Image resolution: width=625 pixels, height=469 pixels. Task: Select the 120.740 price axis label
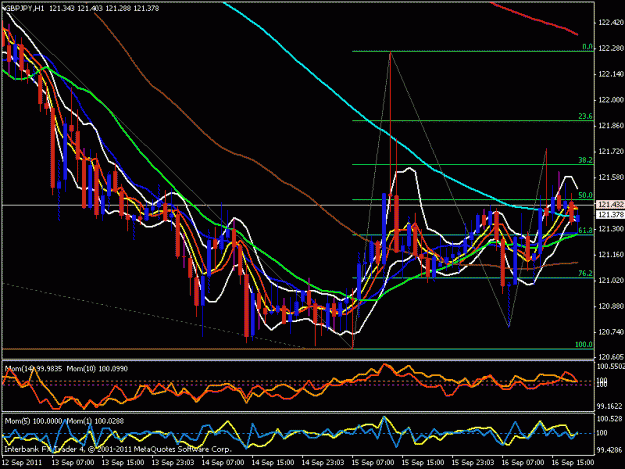click(610, 332)
